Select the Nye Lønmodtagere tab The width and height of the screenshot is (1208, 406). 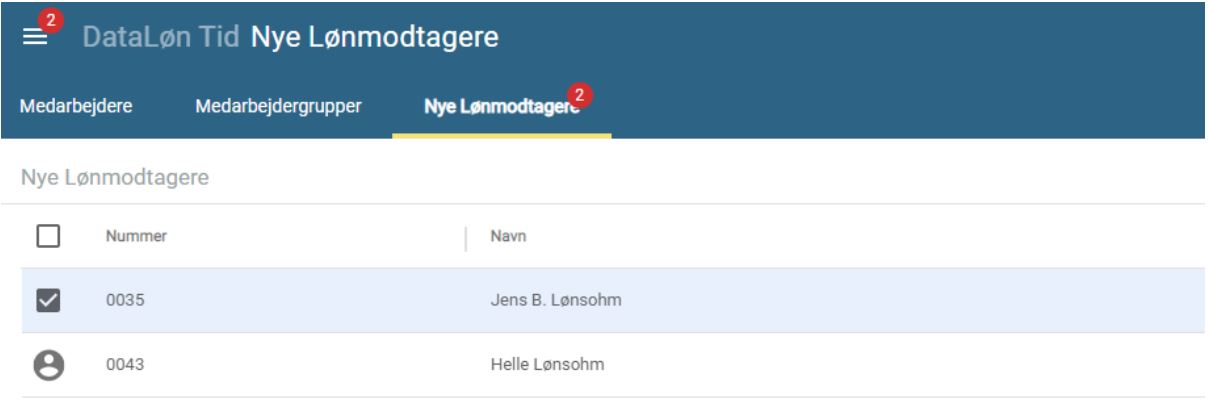pyautogui.click(x=502, y=106)
